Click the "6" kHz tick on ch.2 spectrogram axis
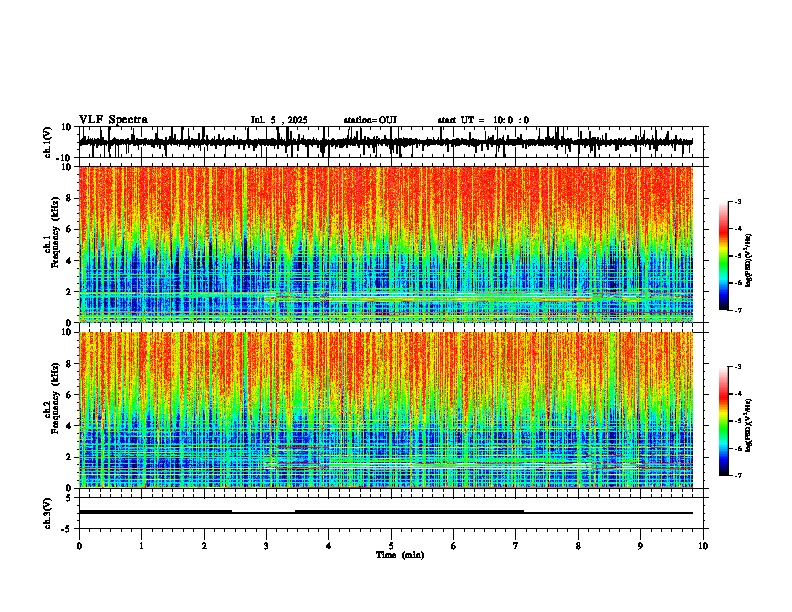Image resolution: width=792 pixels, height=612 pixels. (x=70, y=394)
